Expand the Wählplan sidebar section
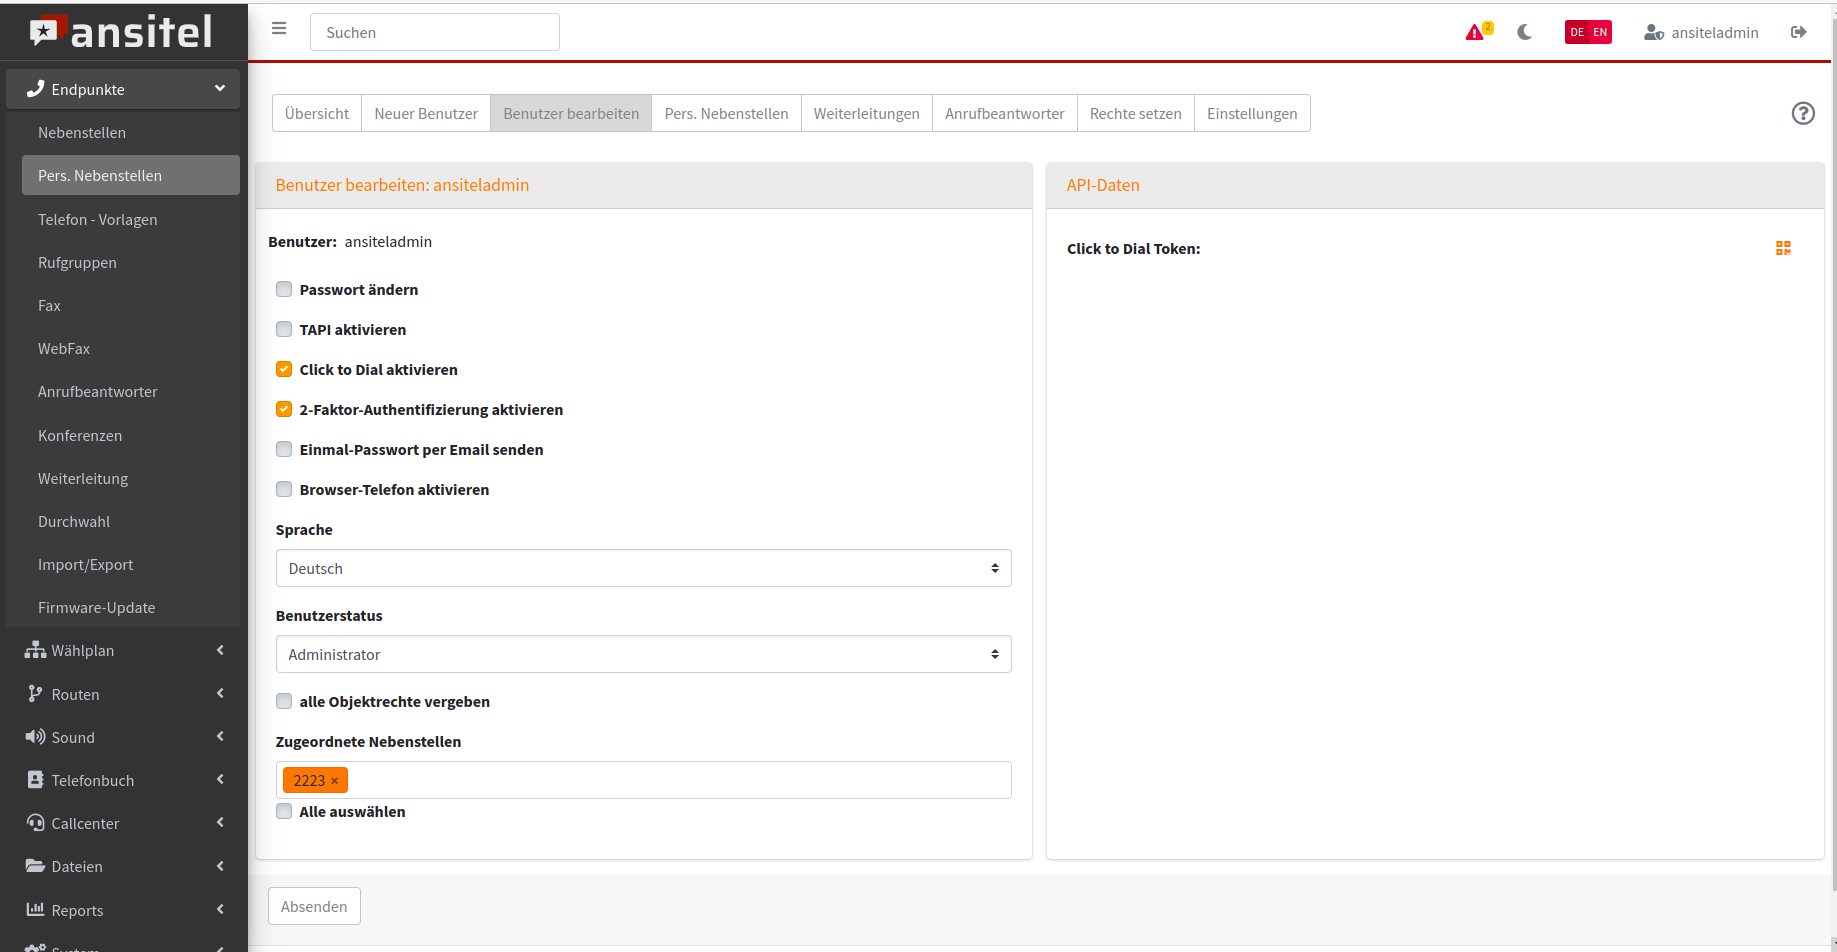1837x952 pixels. 124,650
